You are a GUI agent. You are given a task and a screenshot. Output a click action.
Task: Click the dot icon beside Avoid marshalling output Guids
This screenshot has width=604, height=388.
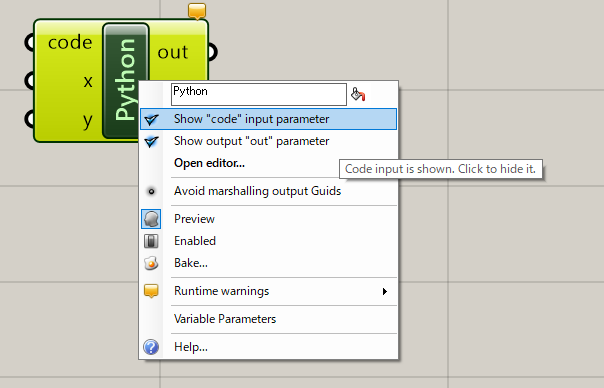151,191
